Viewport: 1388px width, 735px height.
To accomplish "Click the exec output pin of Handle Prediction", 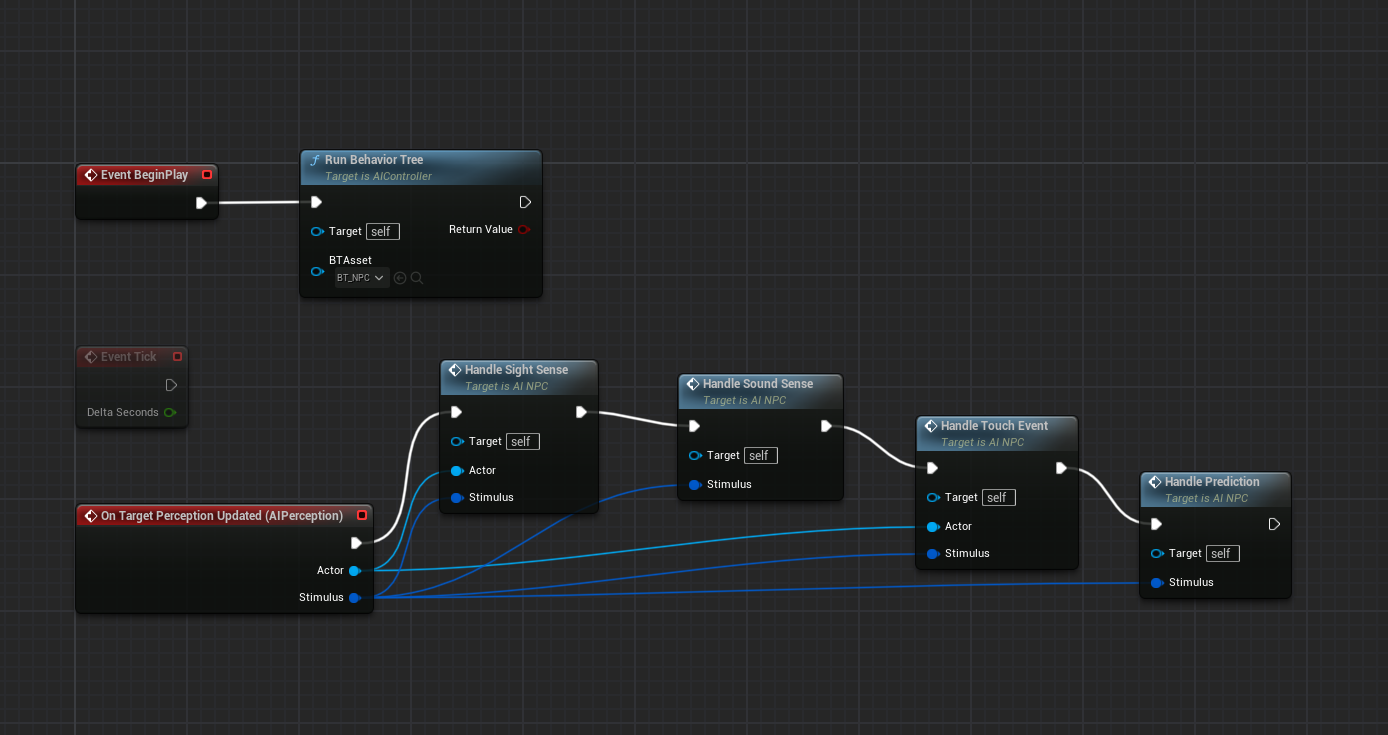I will (x=1274, y=523).
